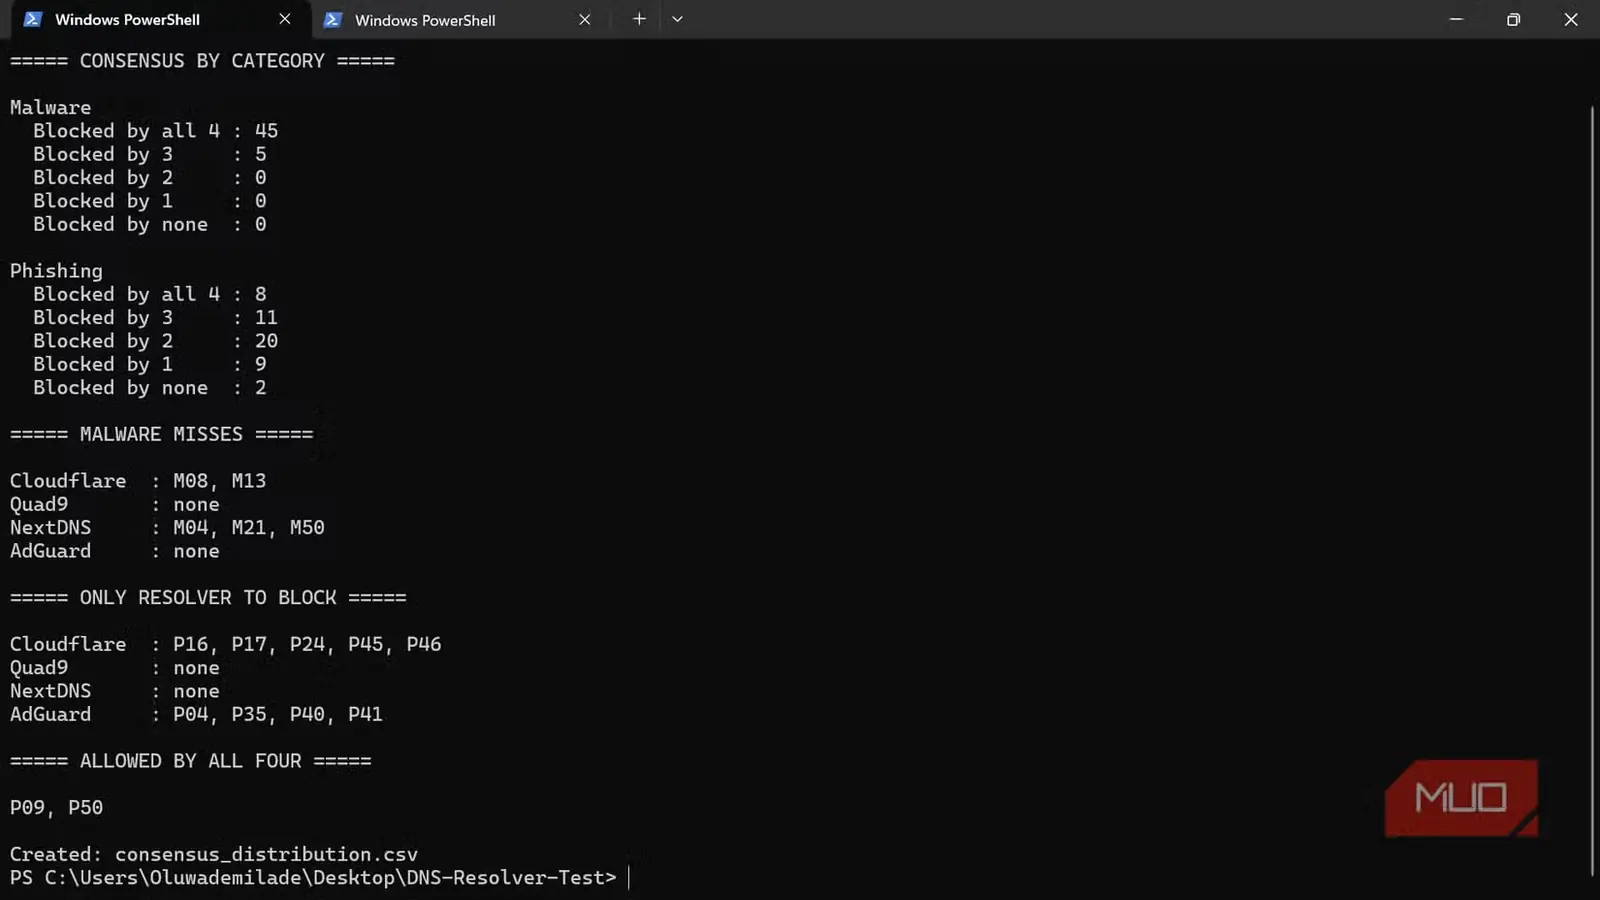Close the terminal window
The width and height of the screenshot is (1600, 900).
coord(1571,19)
